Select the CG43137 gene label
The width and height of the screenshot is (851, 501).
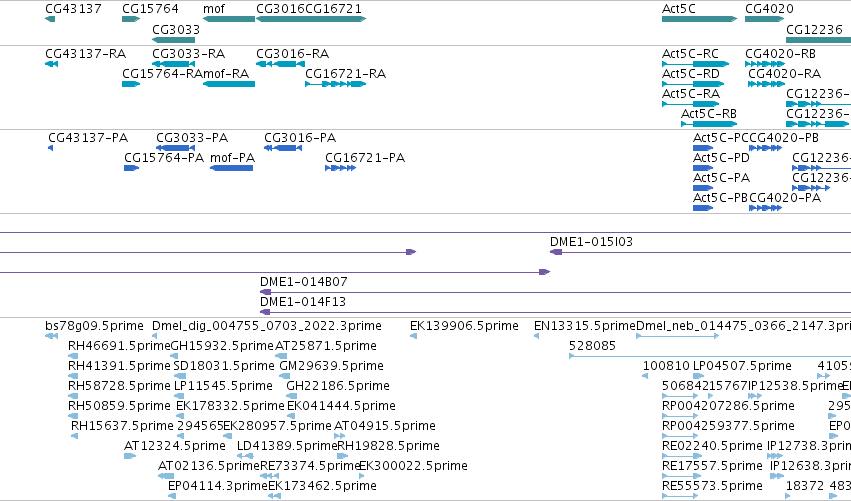point(73,9)
